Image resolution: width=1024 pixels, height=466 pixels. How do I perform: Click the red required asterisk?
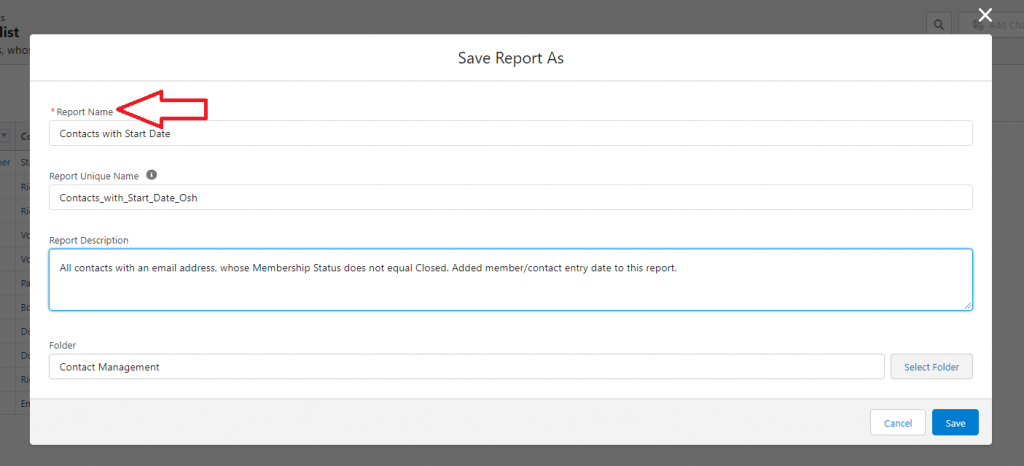(52, 112)
